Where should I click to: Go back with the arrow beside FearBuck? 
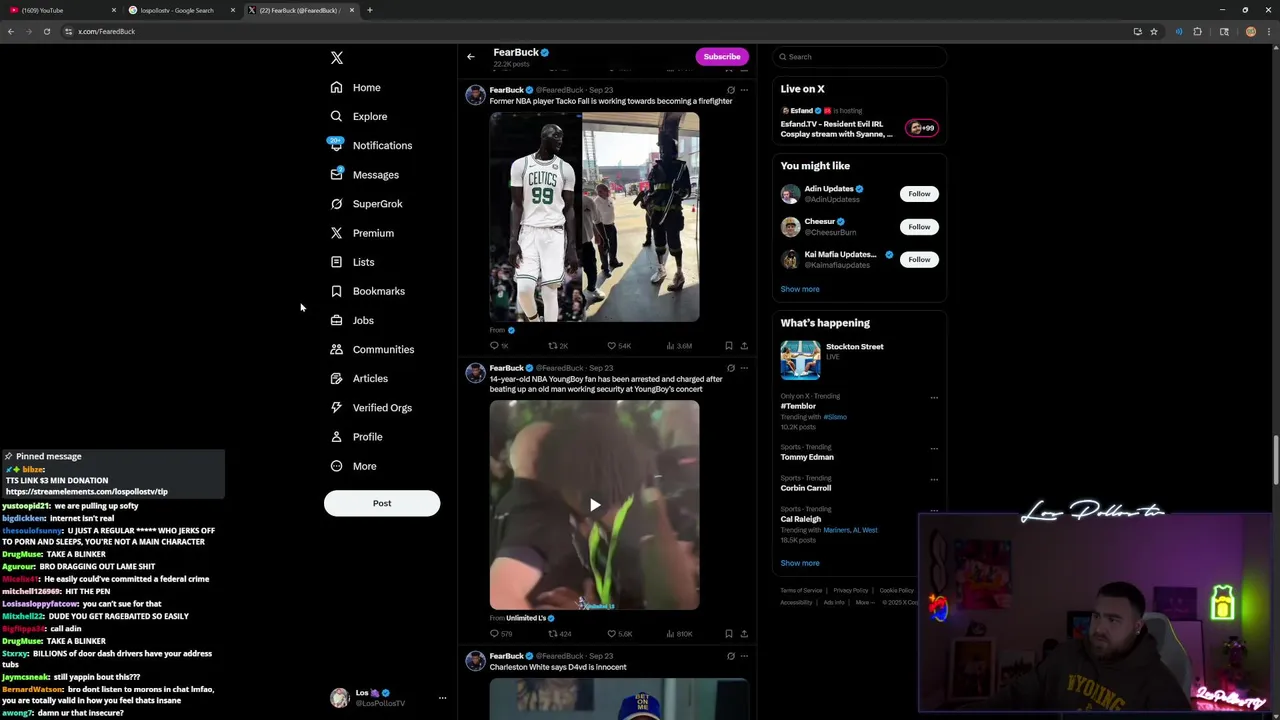(471, 57)
